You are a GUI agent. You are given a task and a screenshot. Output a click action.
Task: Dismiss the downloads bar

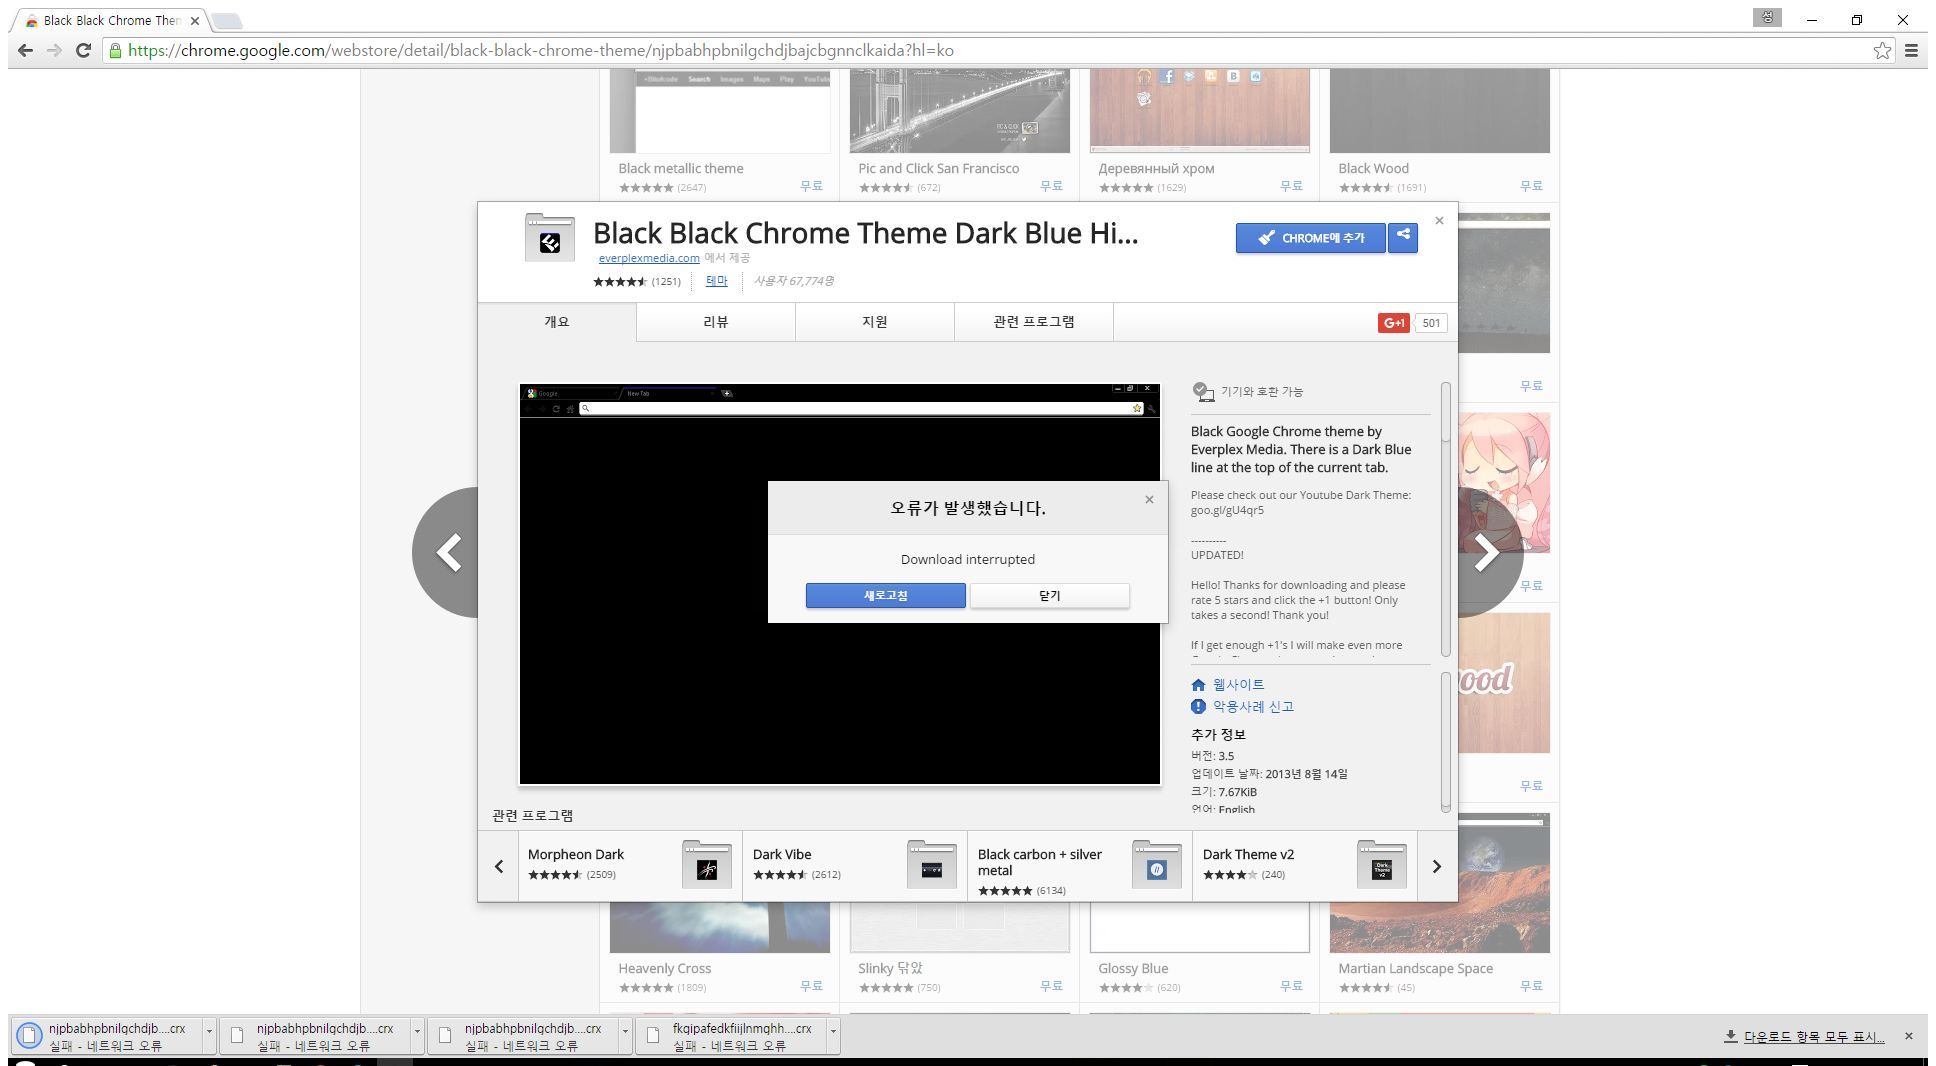pos(1908,1036)
